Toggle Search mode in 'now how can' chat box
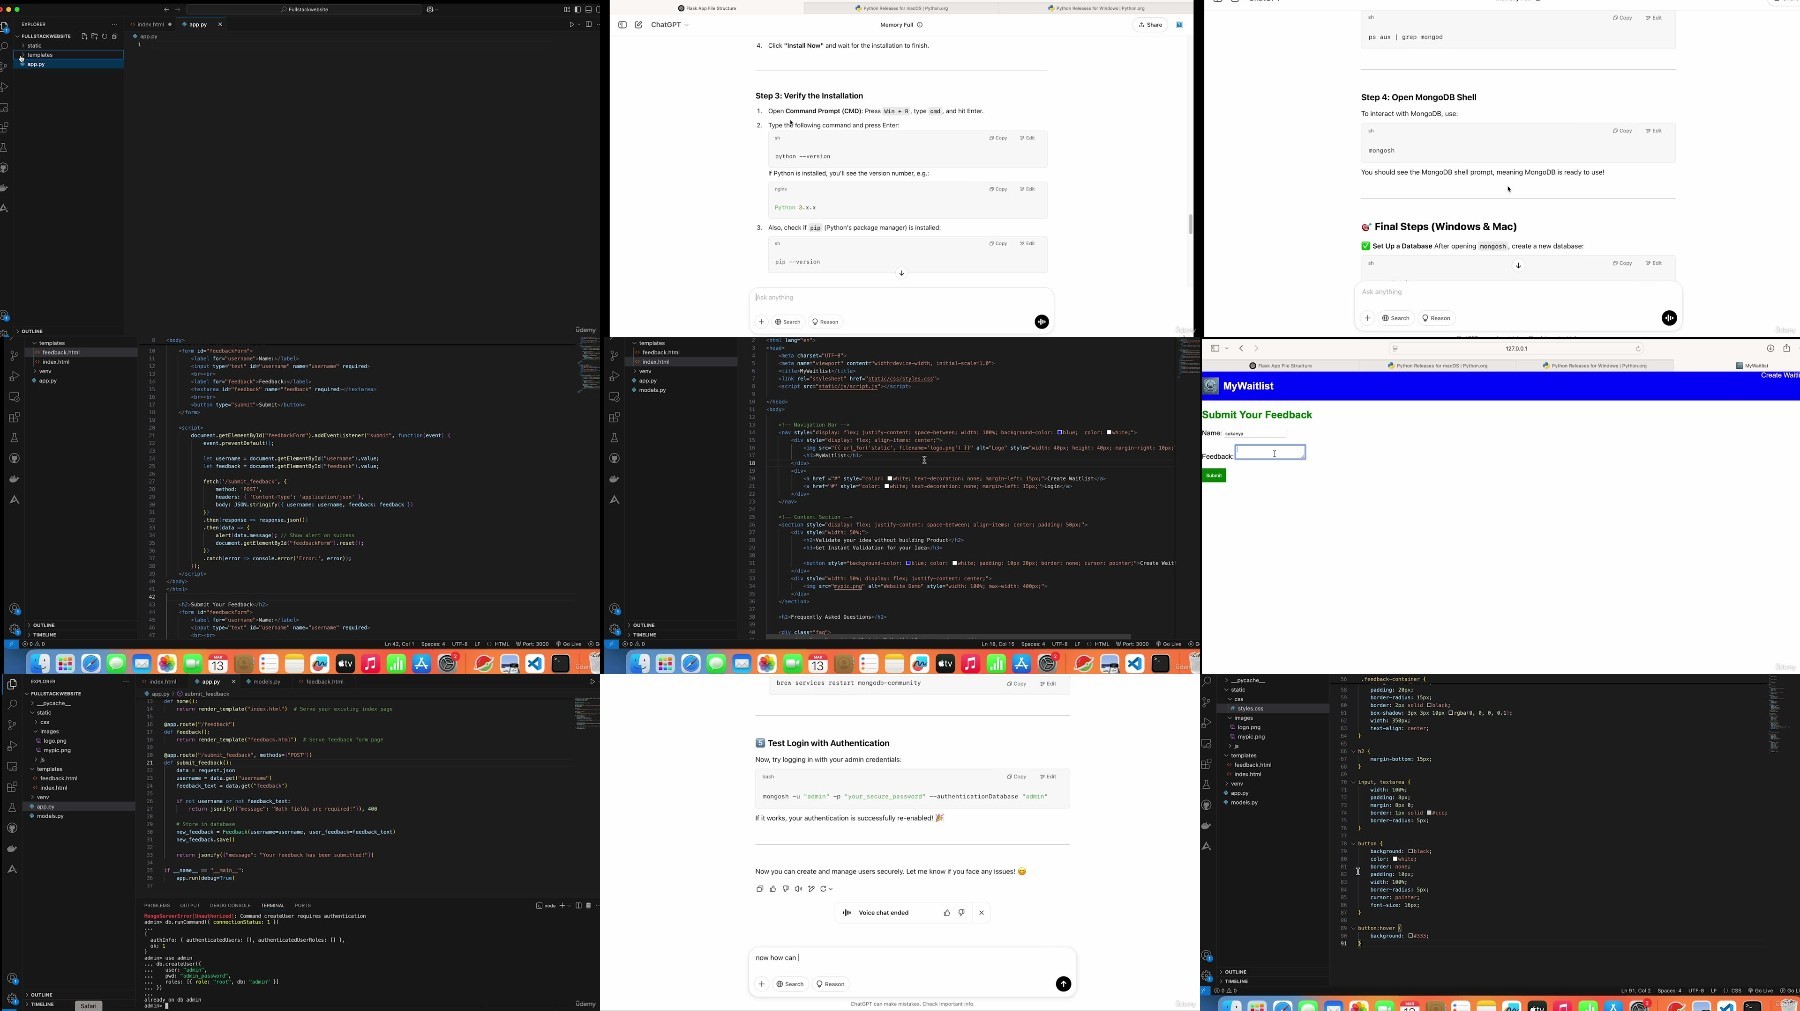This screenshot has width=1800, height=1011. (790, 984)
